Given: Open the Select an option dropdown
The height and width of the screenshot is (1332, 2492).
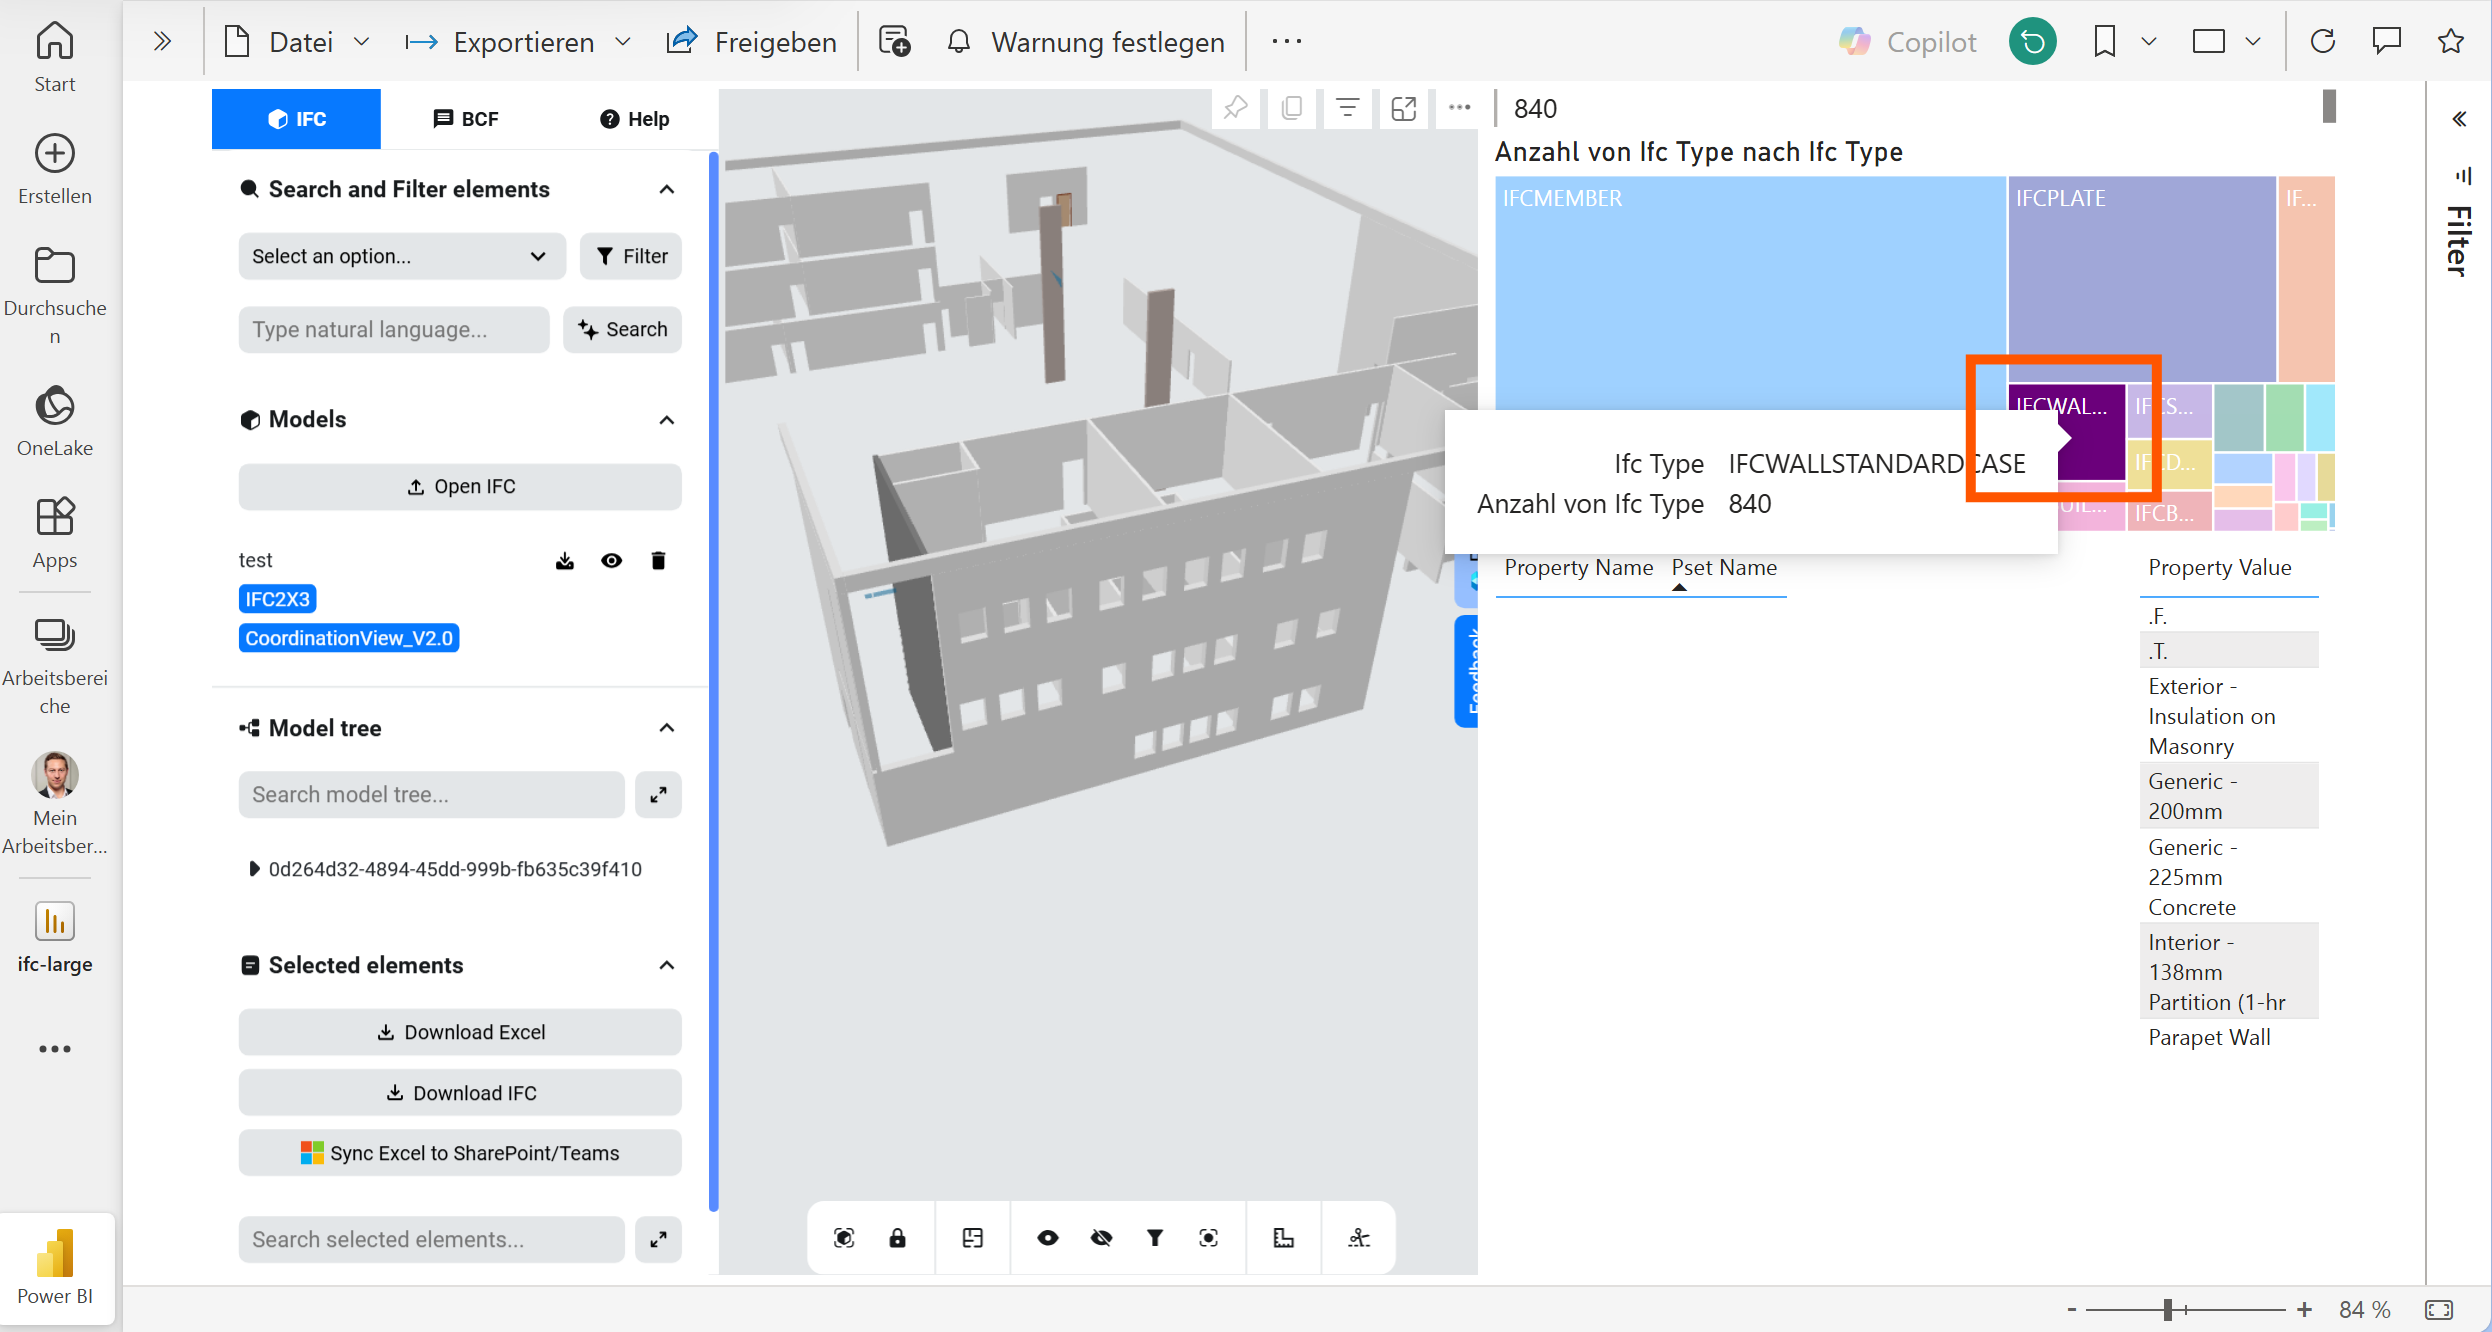Looking at the screenshot, I should tap(402, 257).
